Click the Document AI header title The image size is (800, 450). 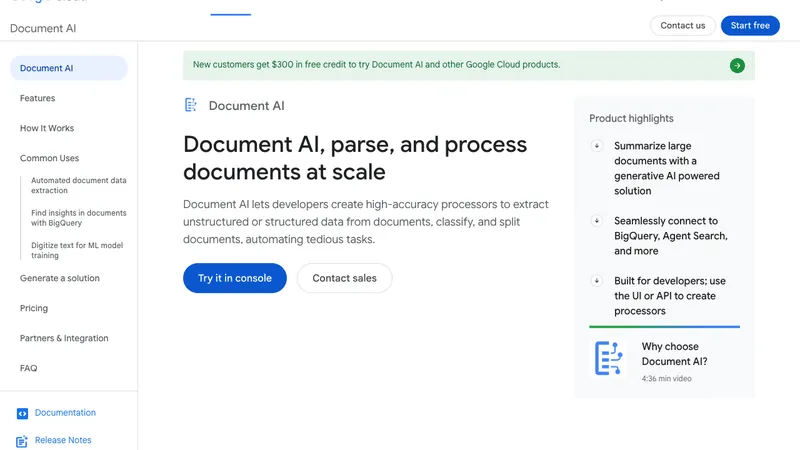coord(43,29)
